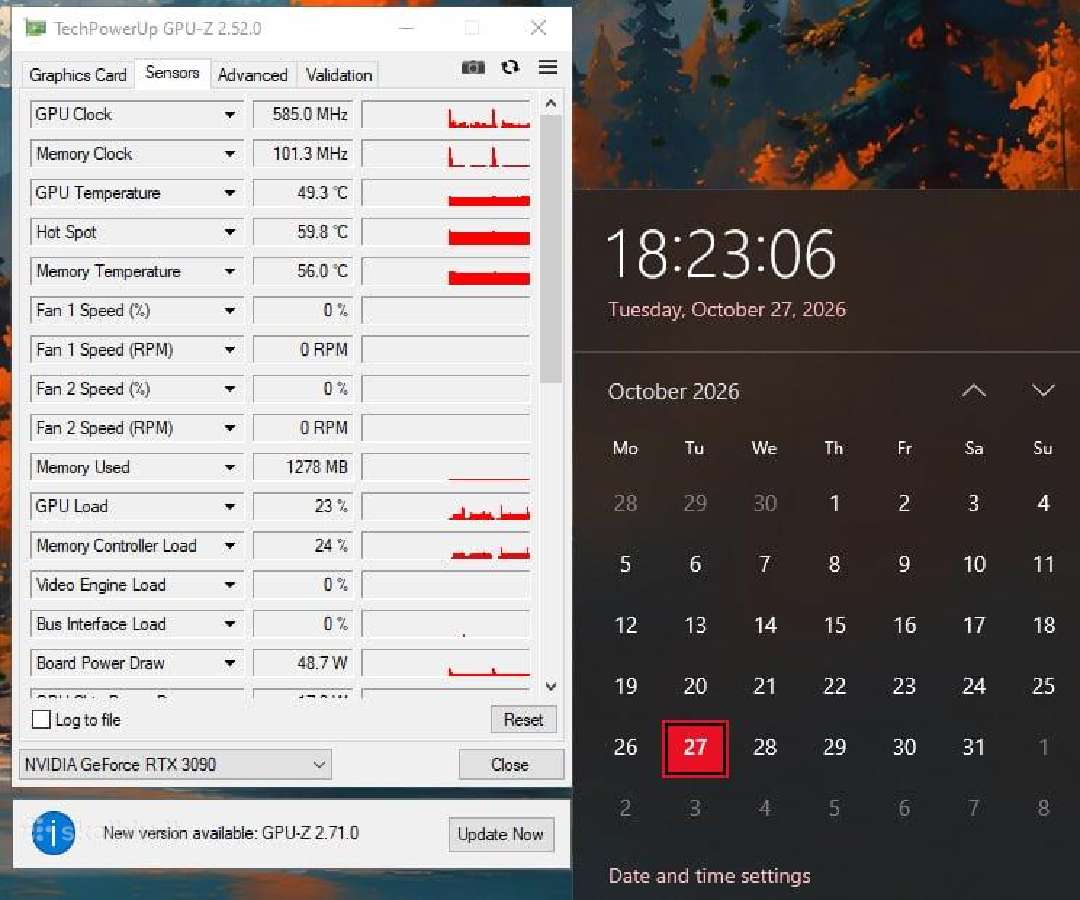This screenshot has height=900, width=1080.
Task: Go to previous month in calendar
Action: click(973, 391)
